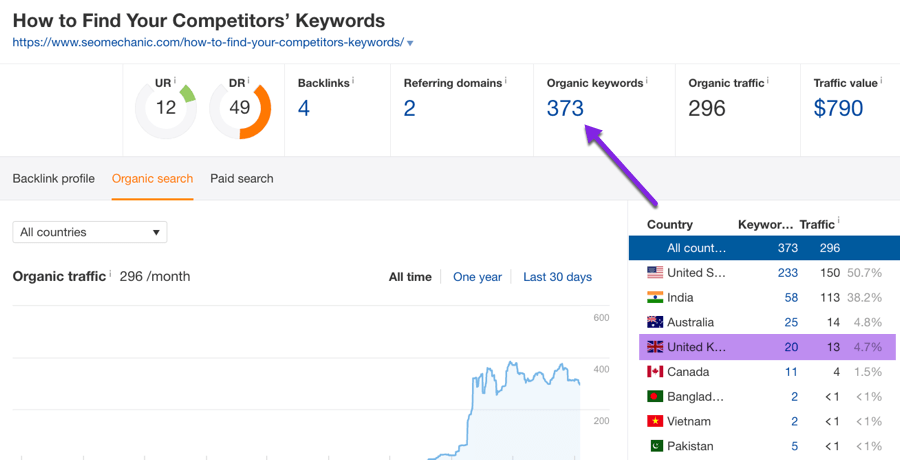The image size is (900, 460).
Task: Click the Bangladesh flag icon
Action: (655, 397)
